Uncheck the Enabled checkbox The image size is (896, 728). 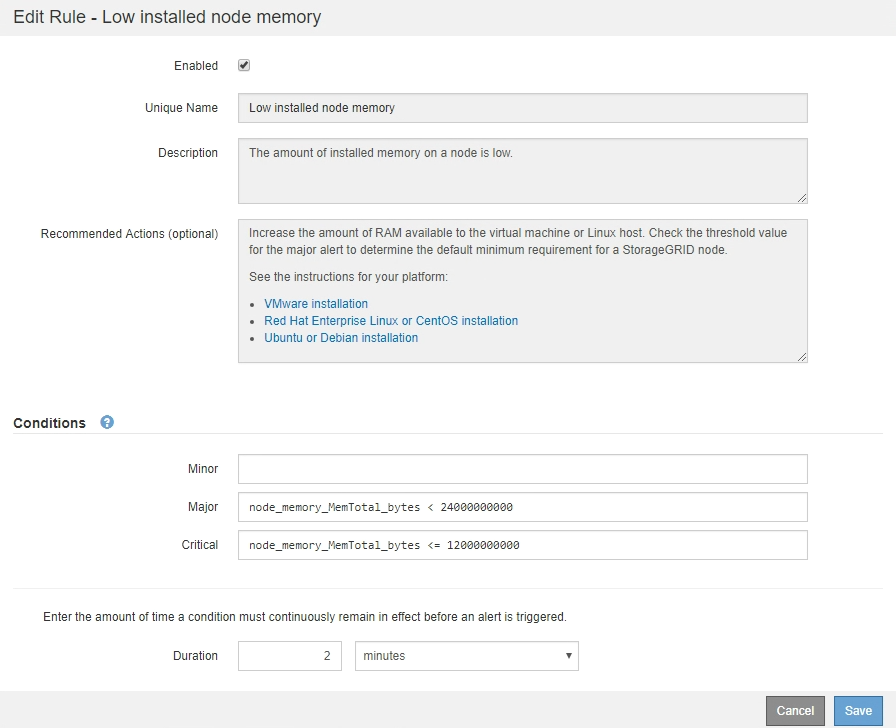(x=244, y=66)
